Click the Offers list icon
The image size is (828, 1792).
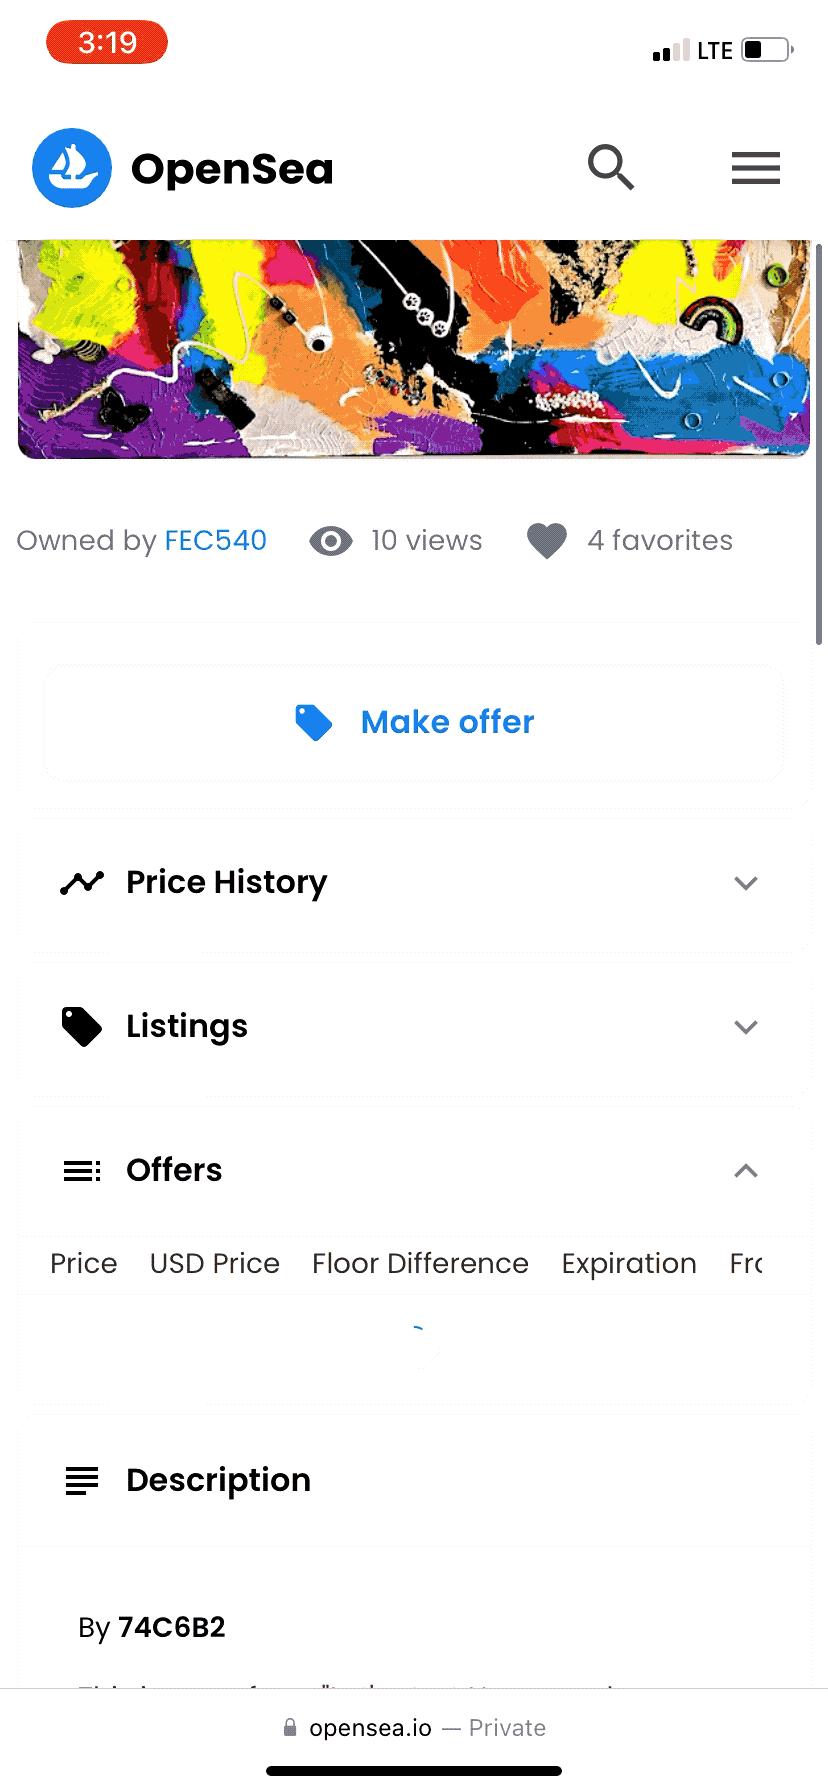(82, 1171)
